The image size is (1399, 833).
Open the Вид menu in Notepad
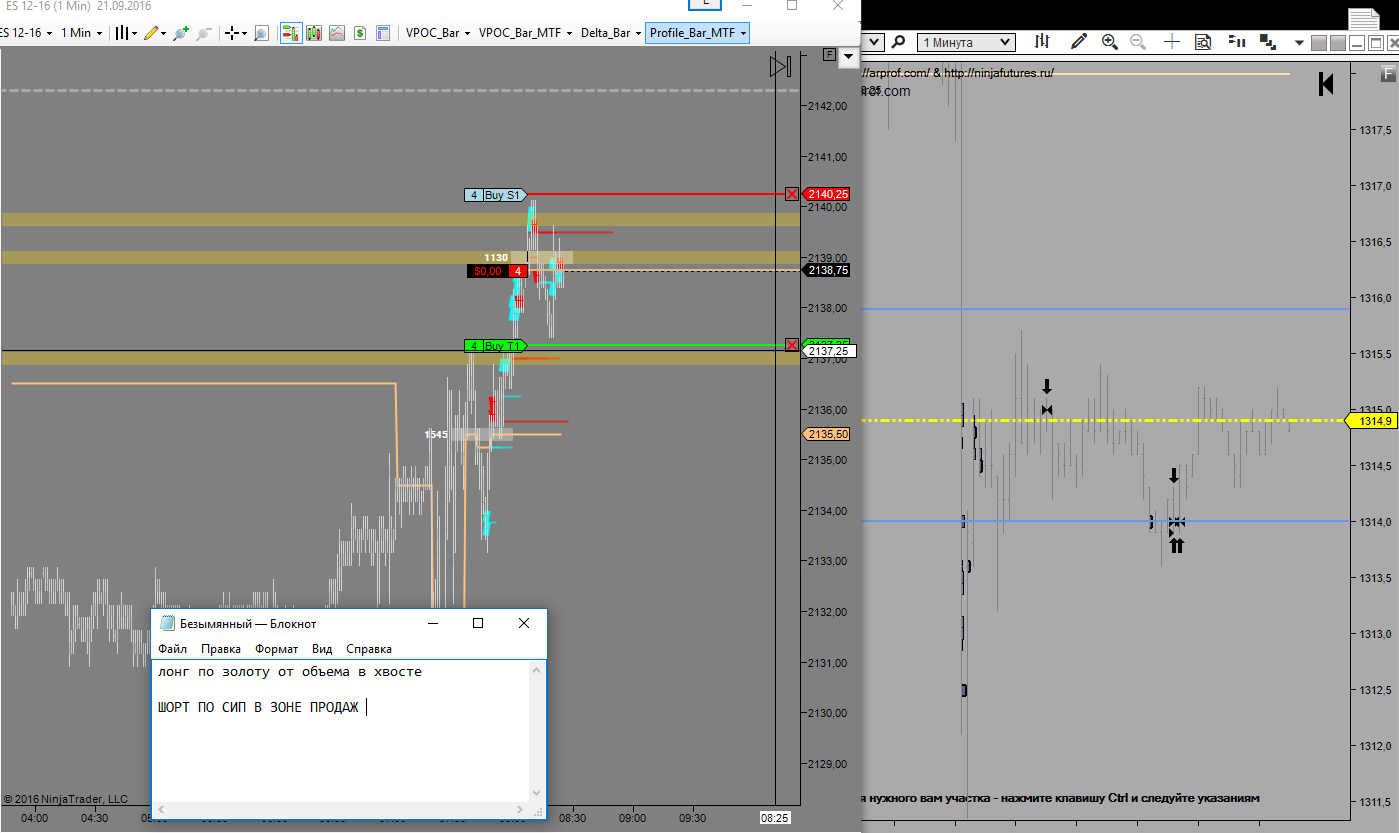[322, 649]
